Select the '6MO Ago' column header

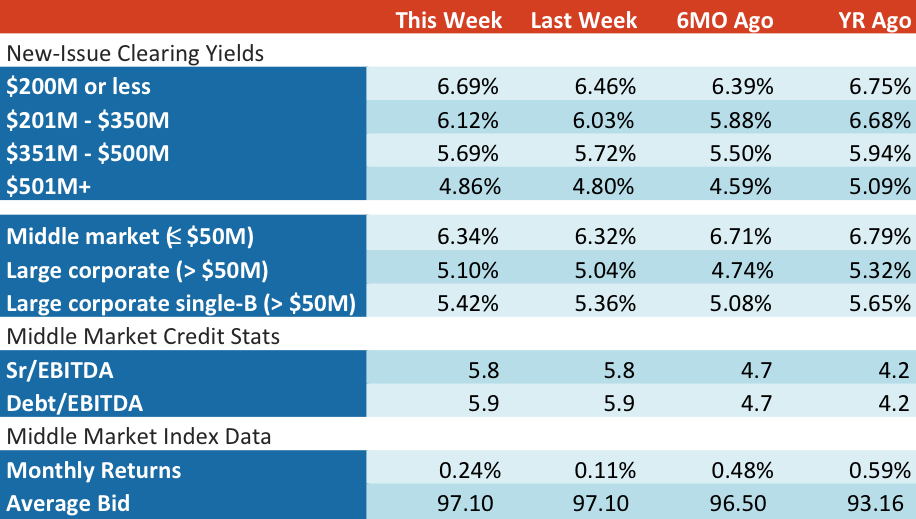(724, 20)
